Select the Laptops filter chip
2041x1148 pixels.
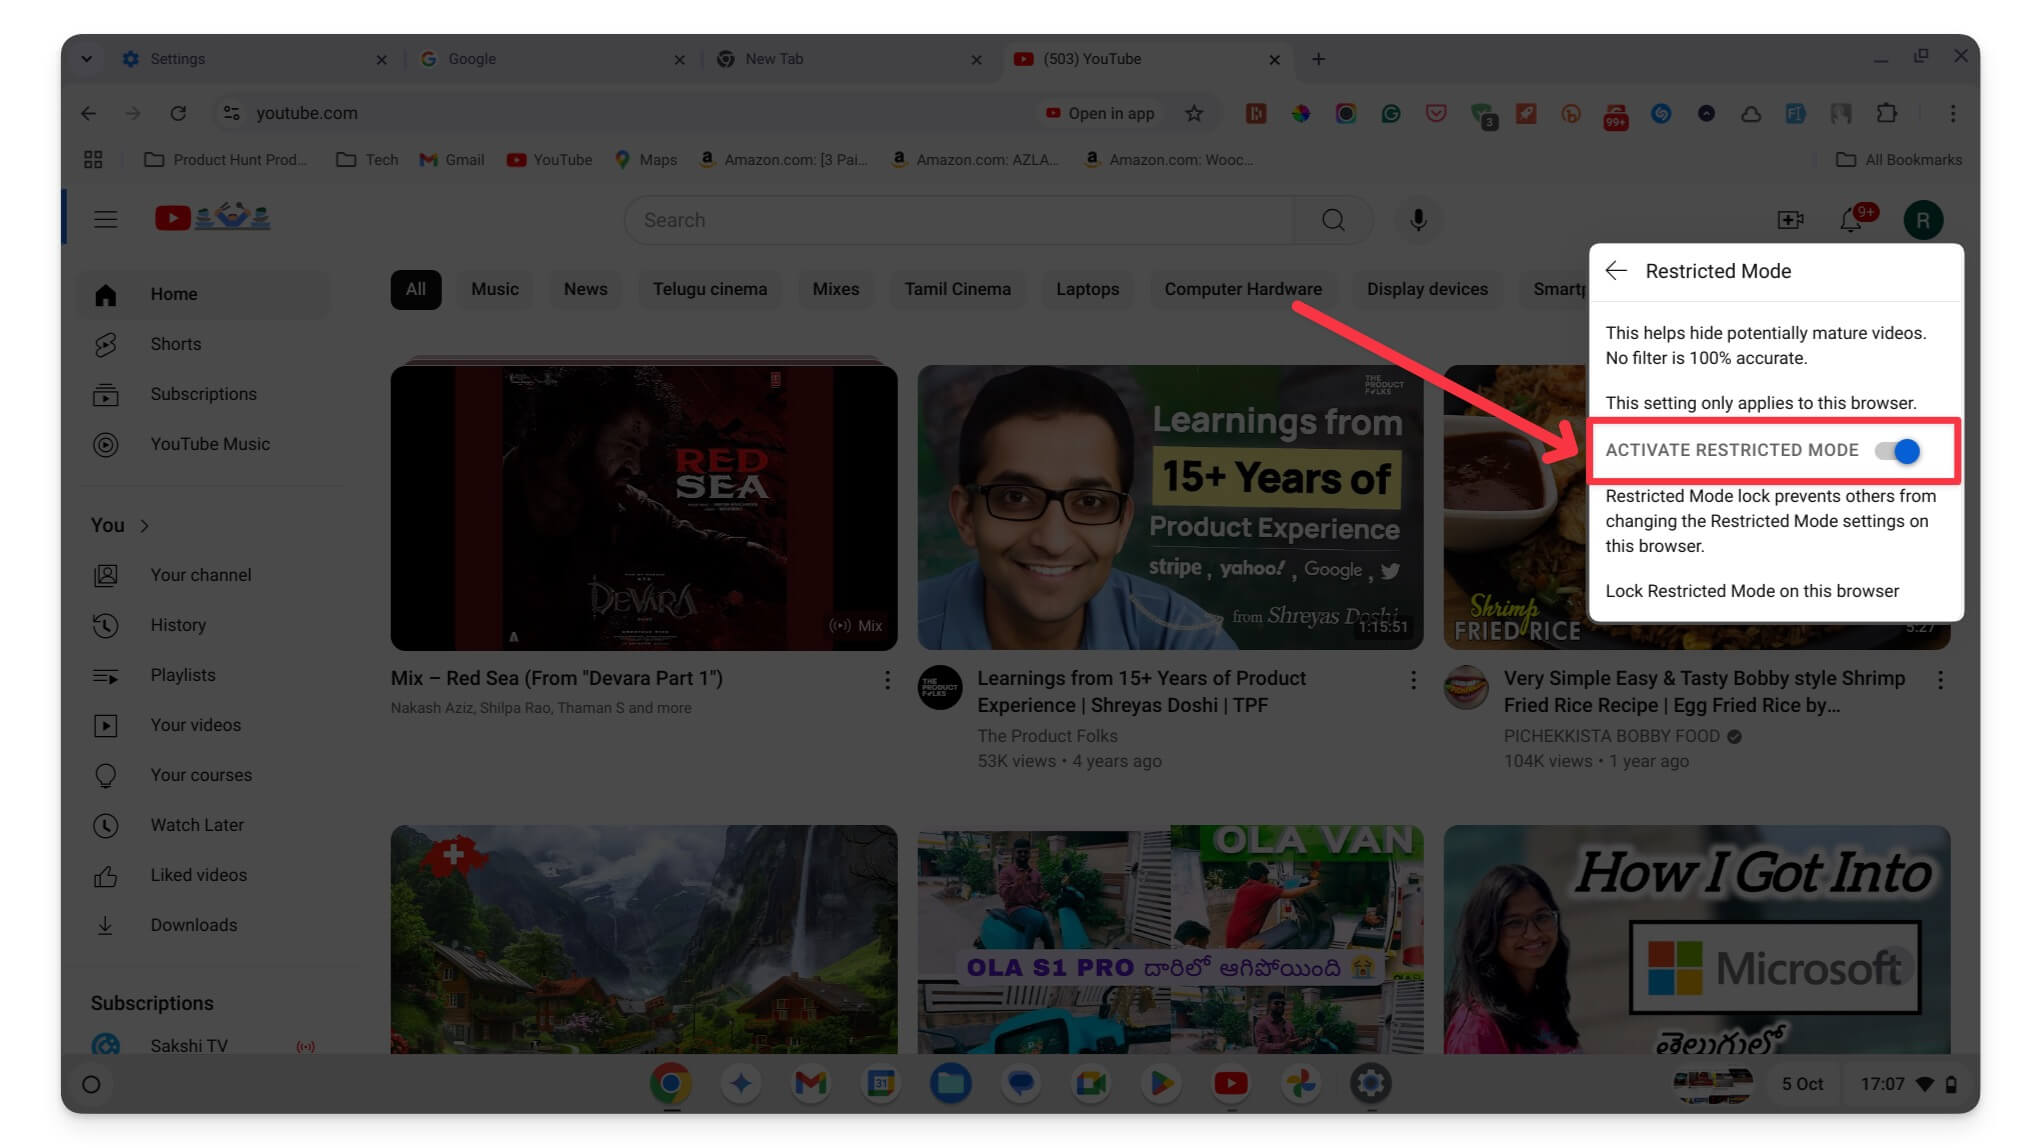point(1088,289)
